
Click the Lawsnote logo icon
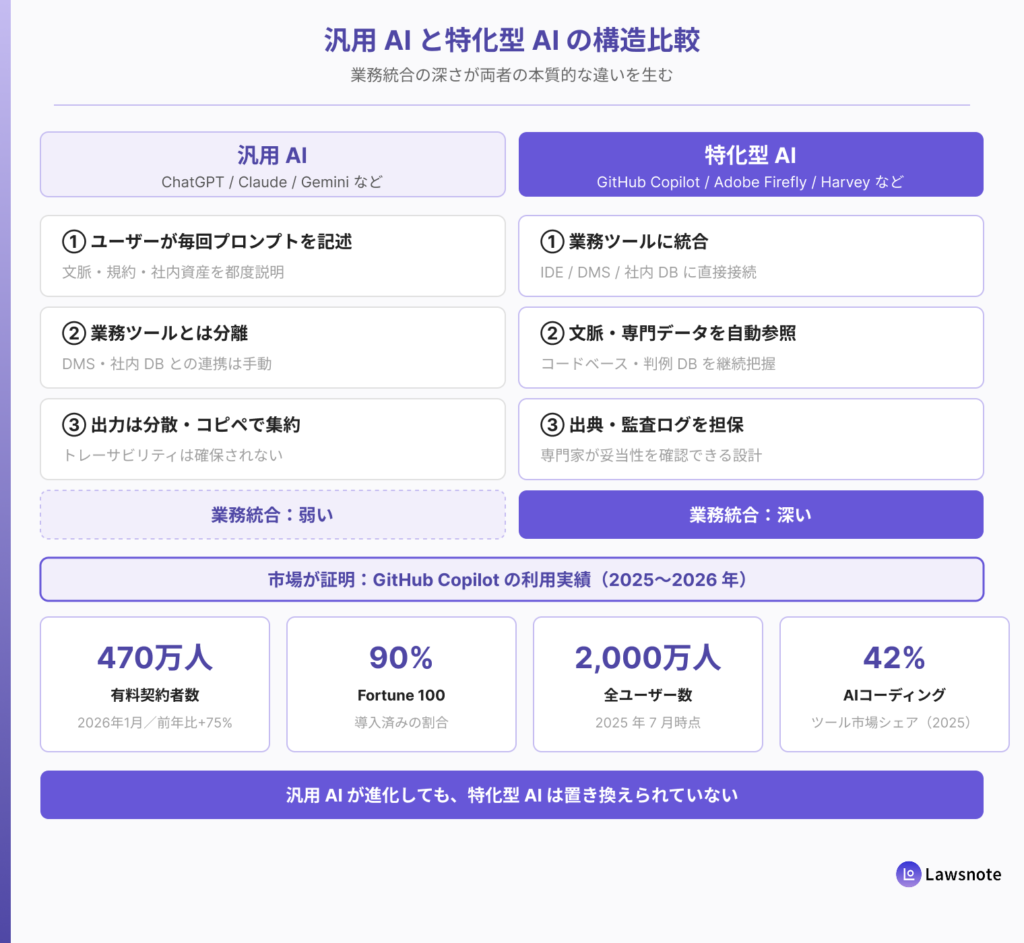[x=908, y=874]
